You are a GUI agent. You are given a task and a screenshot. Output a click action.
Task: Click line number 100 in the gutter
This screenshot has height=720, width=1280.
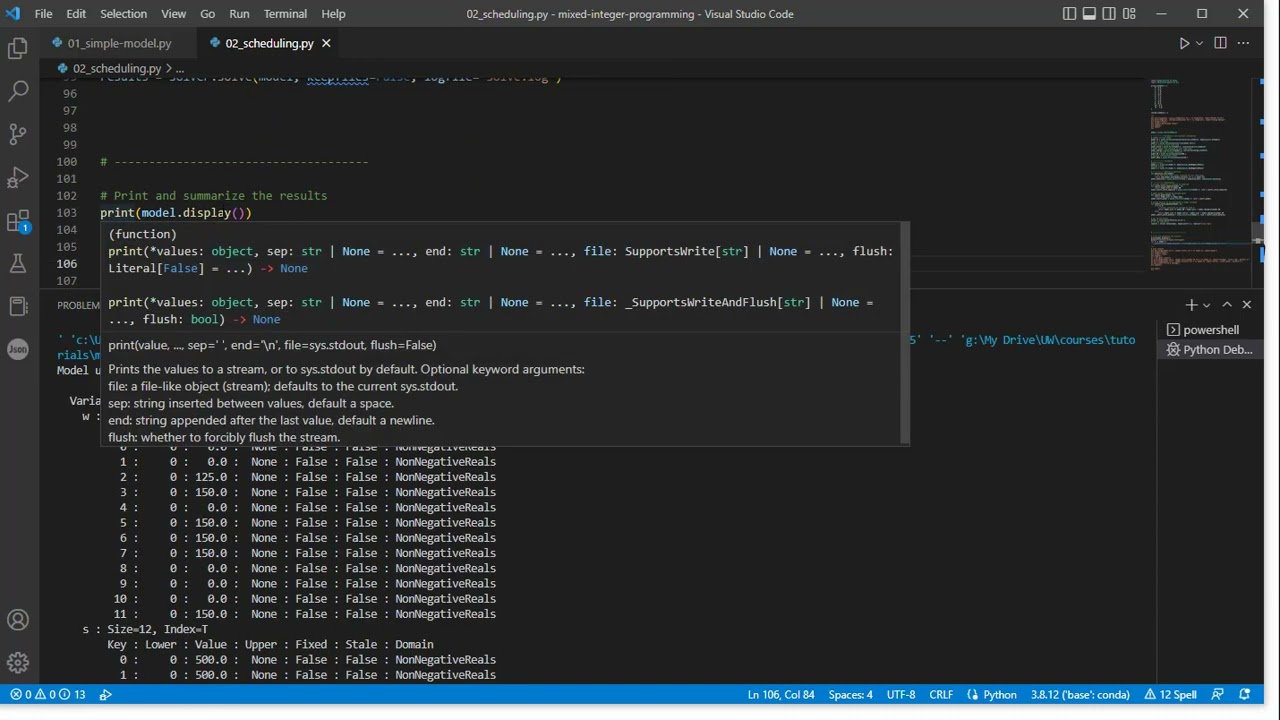pos(67,162)
